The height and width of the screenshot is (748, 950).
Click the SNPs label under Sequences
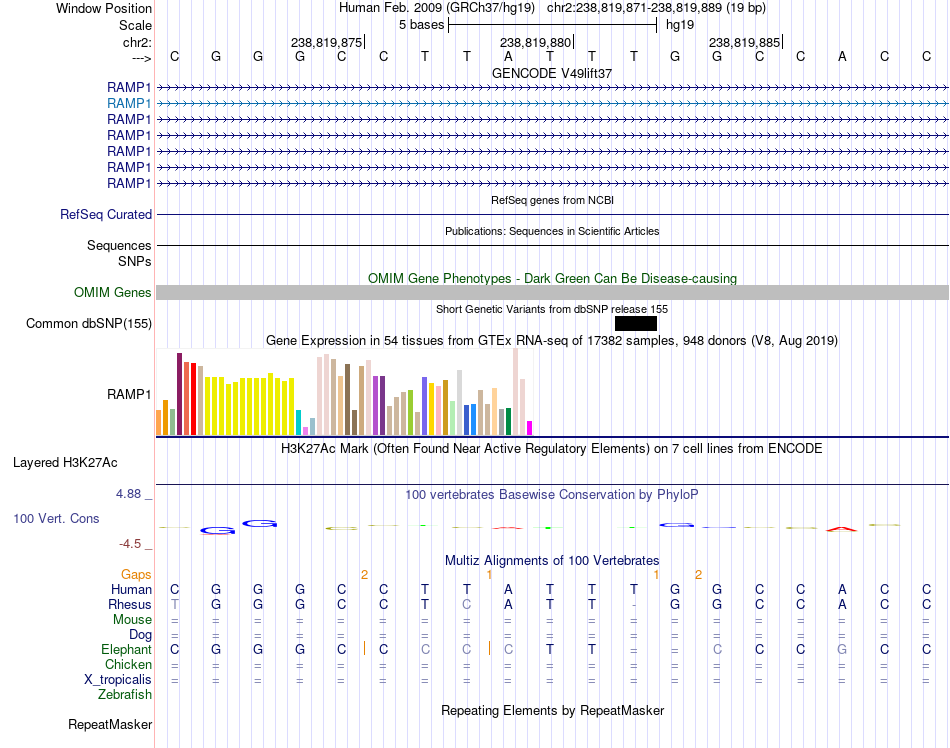click(x=135, y=261)
